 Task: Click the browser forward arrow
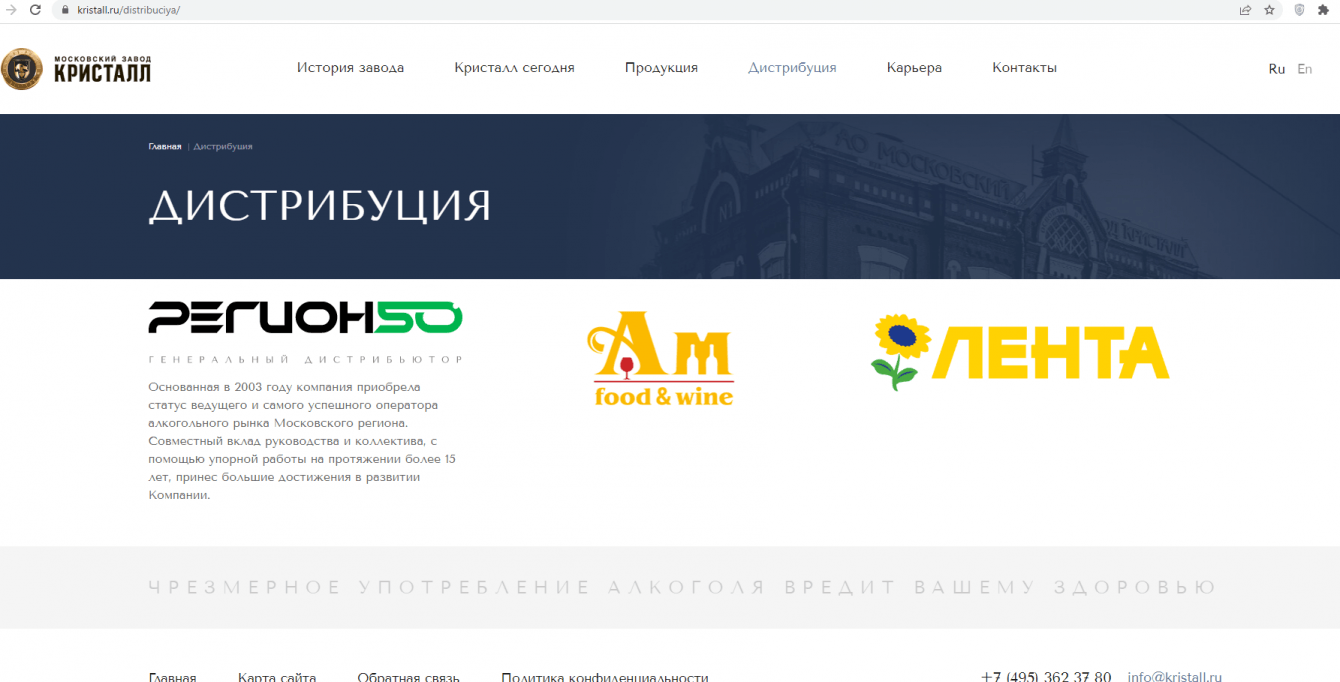[x=11, y=10]
